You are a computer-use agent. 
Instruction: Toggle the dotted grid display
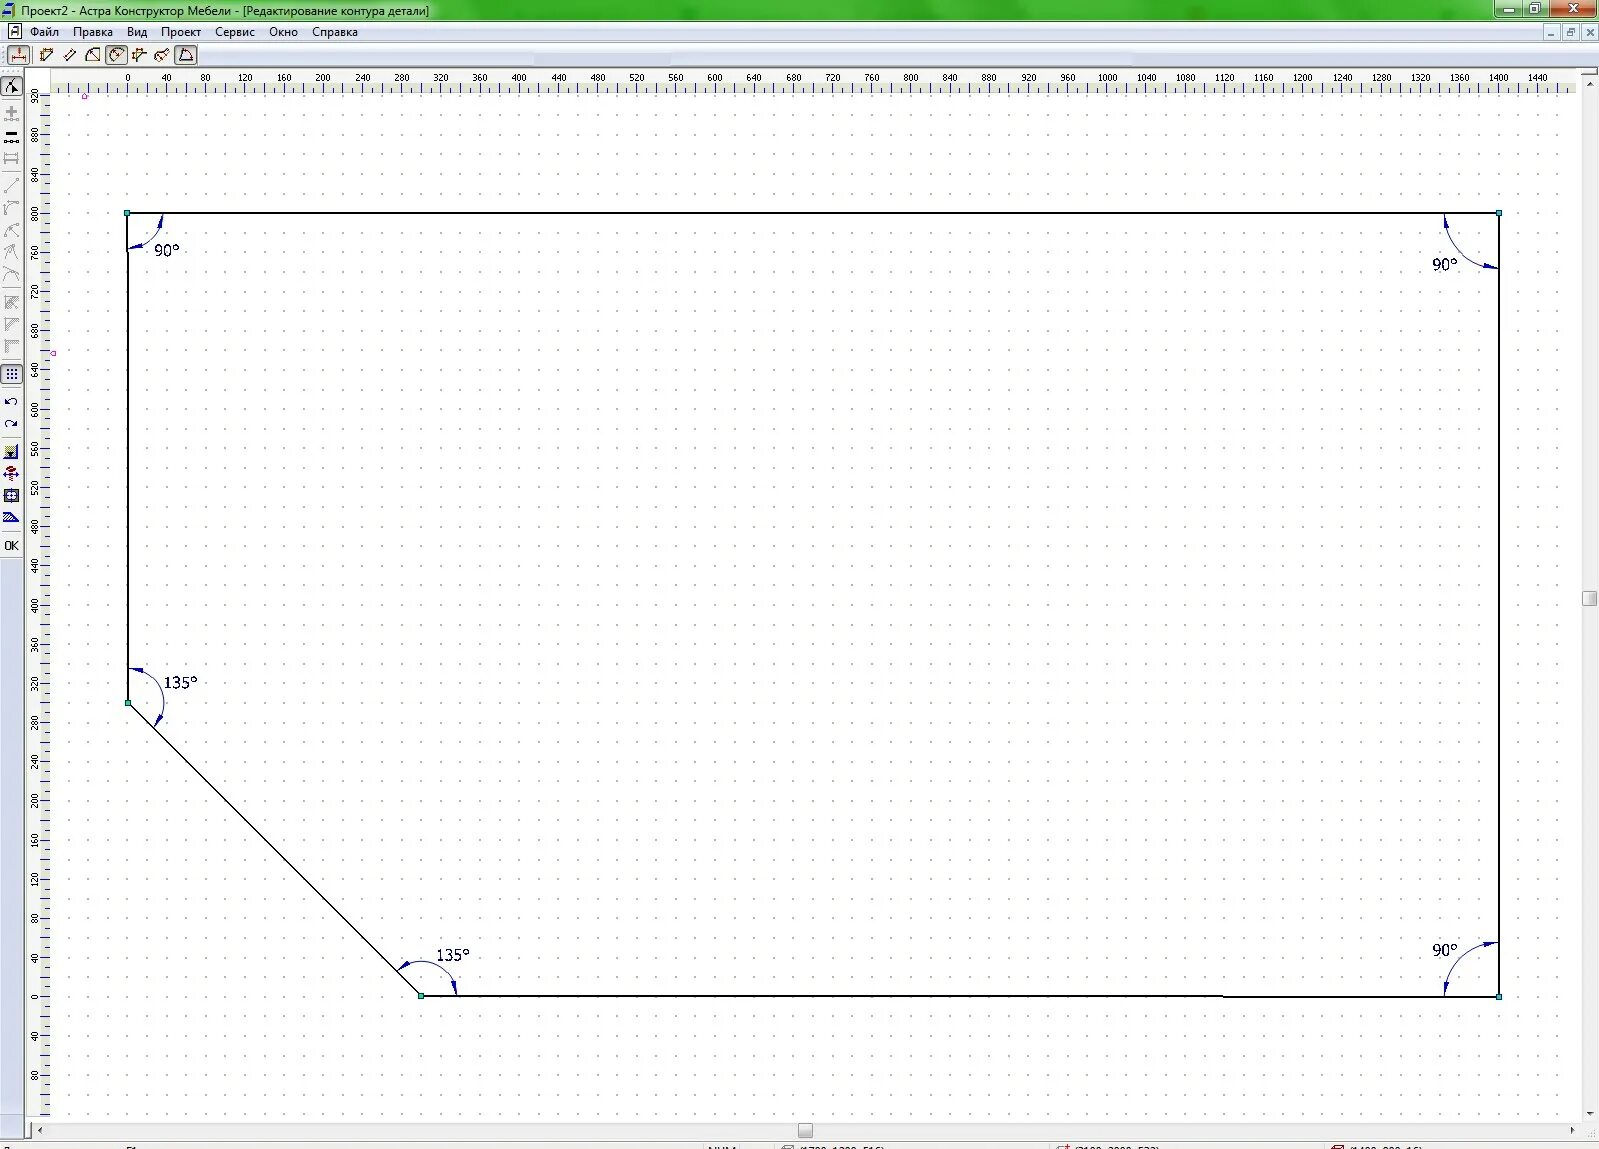coord(11,374)
